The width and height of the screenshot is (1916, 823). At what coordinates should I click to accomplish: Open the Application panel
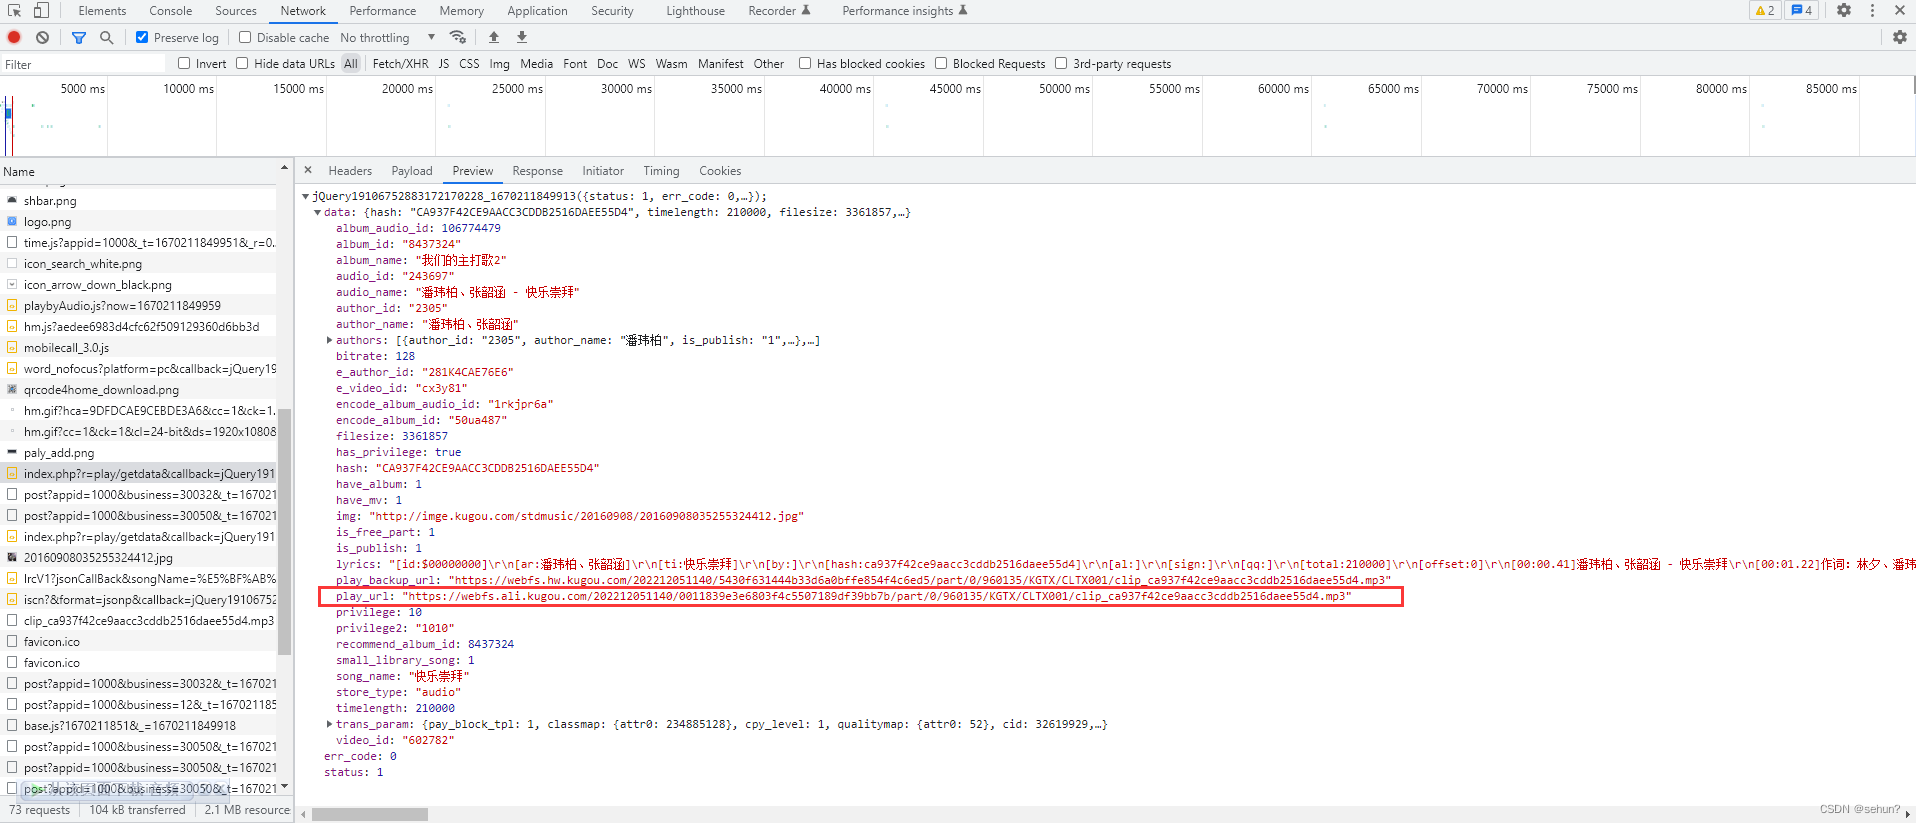(537, 11)
